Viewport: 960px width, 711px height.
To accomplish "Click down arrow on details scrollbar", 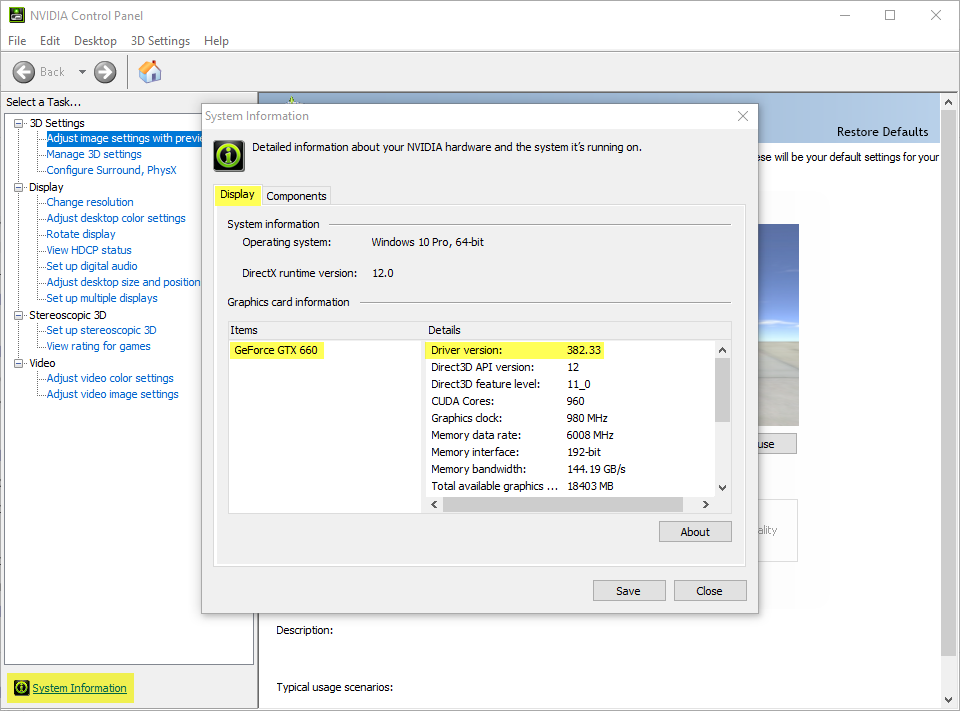I will click(x=722, y=487).
